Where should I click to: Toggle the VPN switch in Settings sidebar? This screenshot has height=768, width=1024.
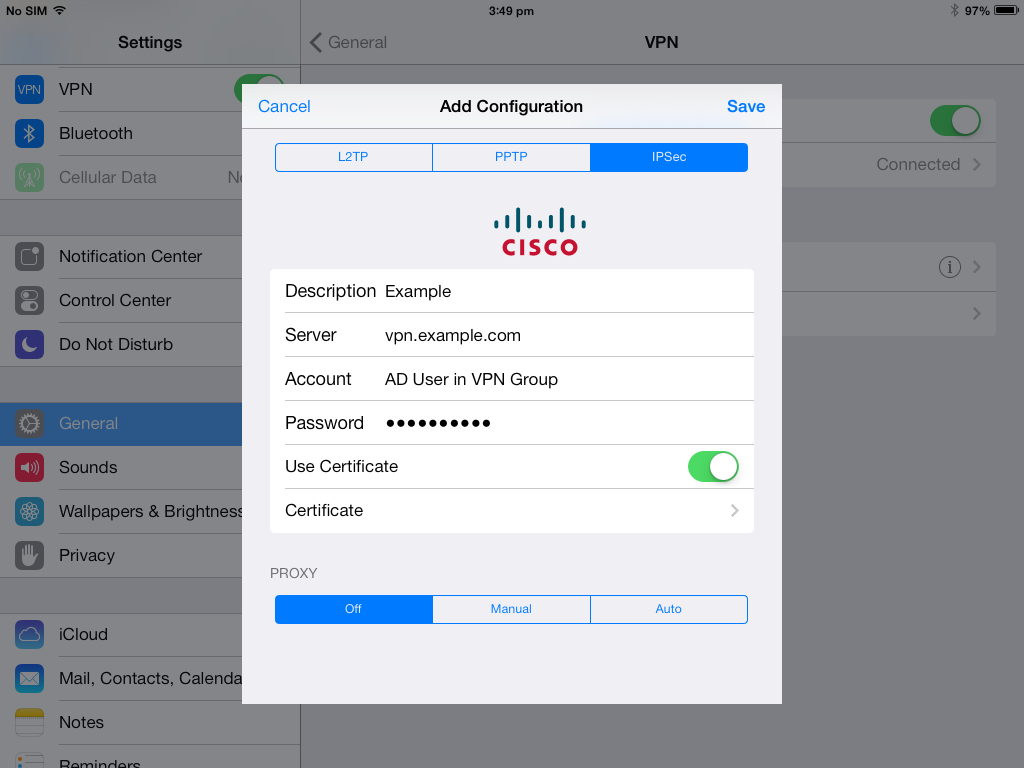pyautogui.click(x=259, y=89)
